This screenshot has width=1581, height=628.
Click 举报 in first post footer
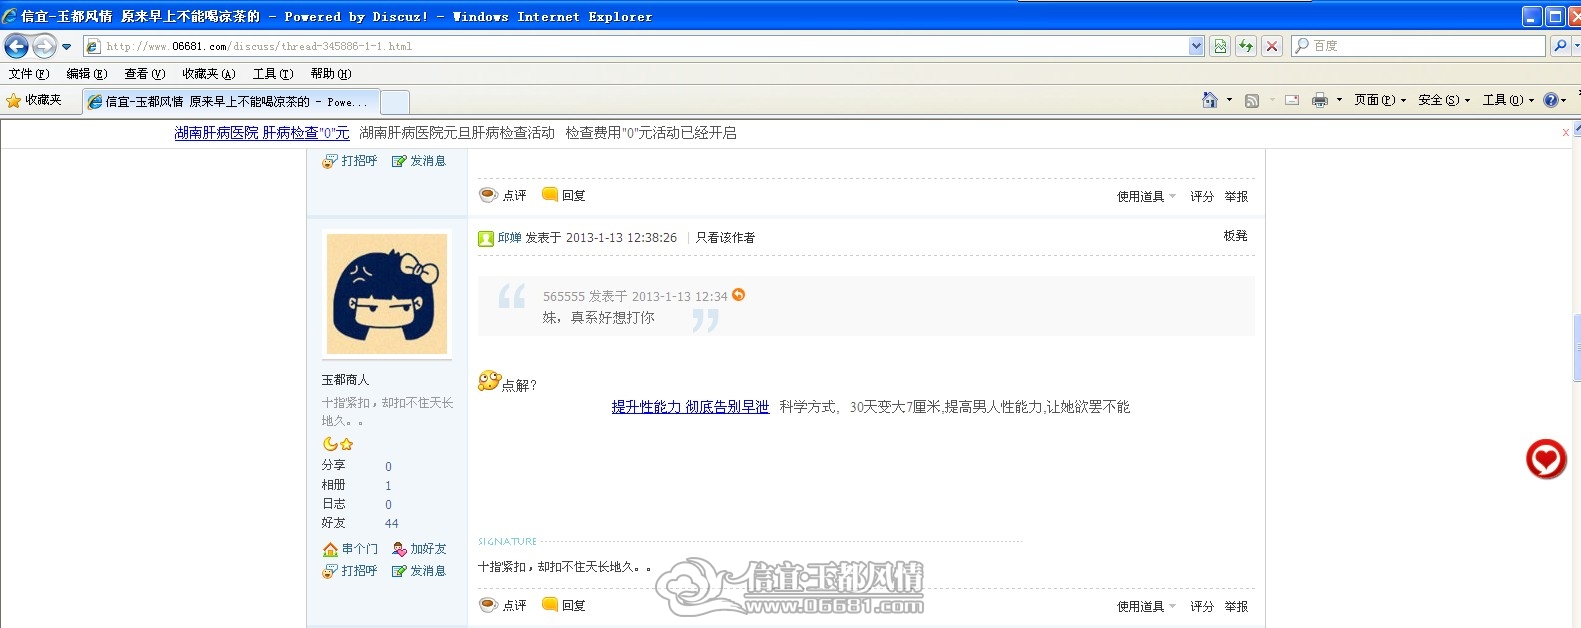coord(1236,197)
